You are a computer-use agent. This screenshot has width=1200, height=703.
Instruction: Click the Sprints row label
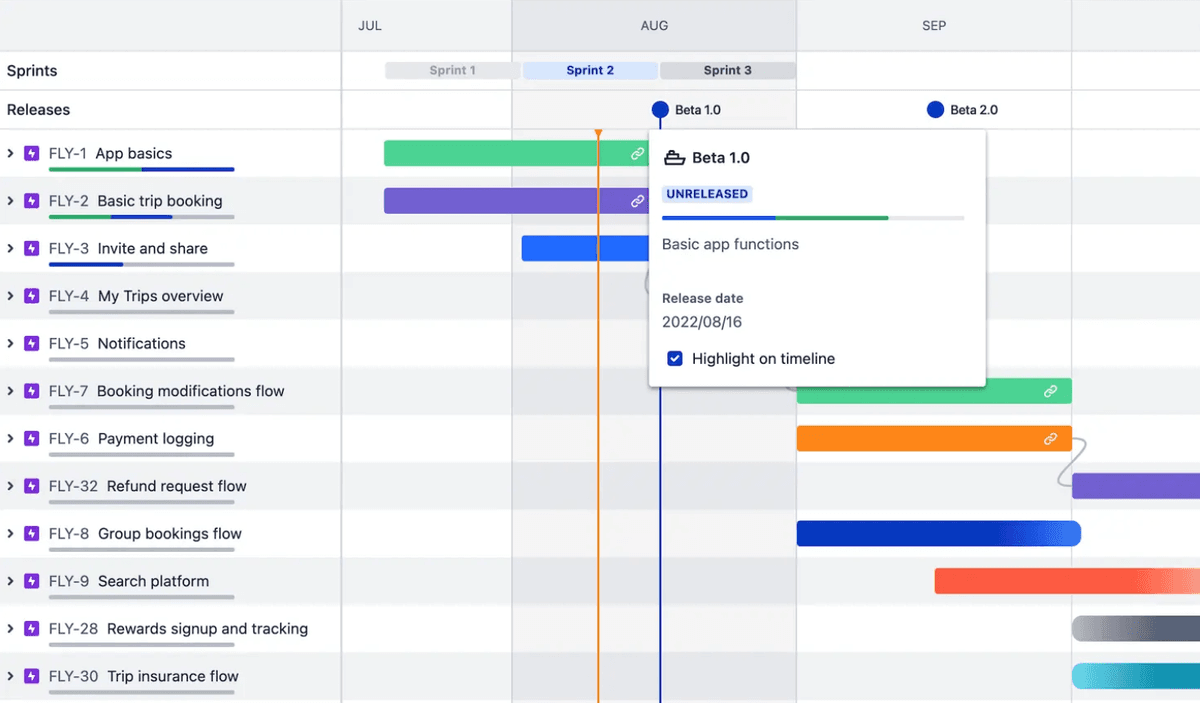click(32, 71)
